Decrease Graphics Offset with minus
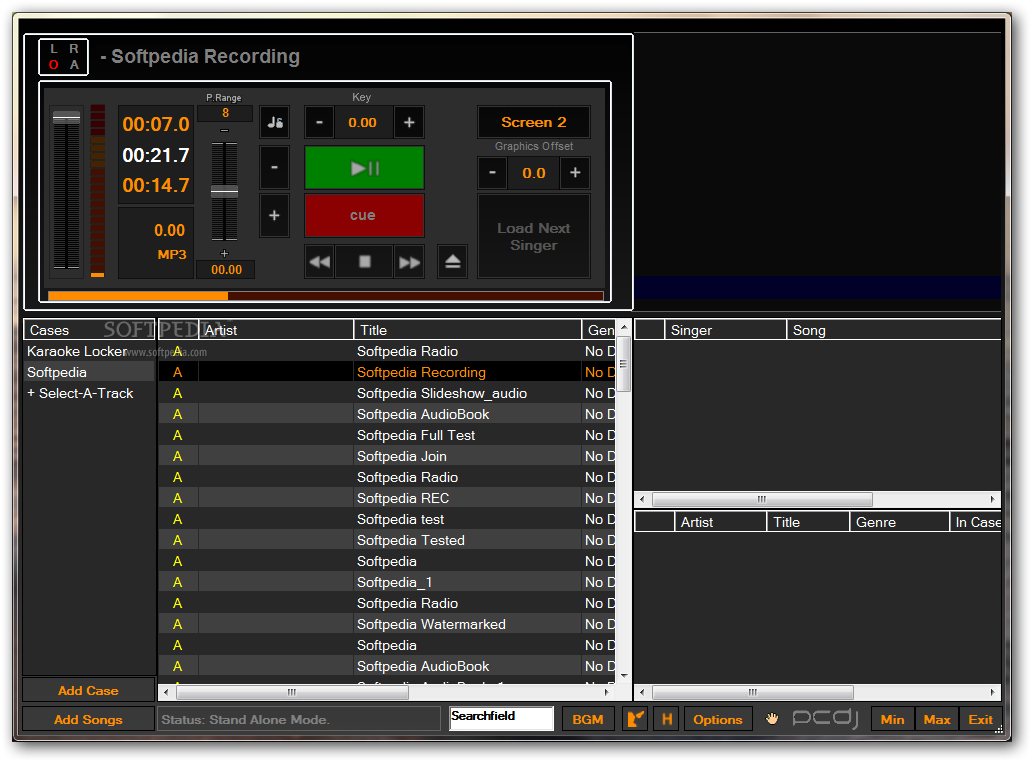The image size is (1032, 762). tap(492, 173)
